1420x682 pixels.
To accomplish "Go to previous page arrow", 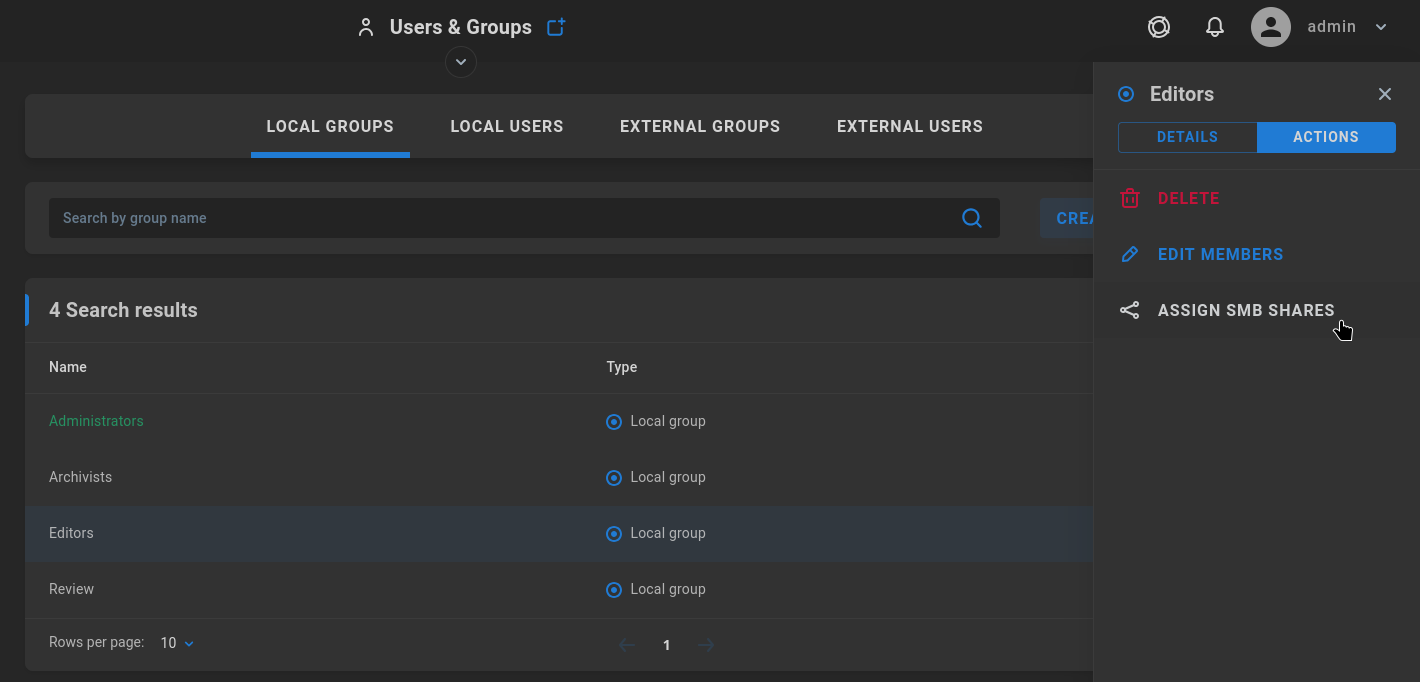I will tap(627, 645).
